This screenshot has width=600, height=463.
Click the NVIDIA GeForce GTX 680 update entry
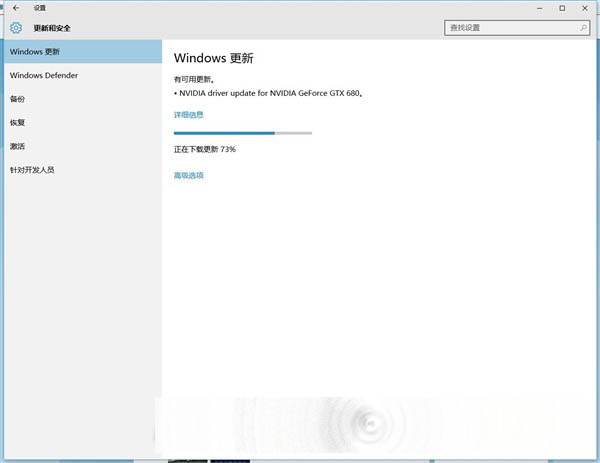pos(270,93)
